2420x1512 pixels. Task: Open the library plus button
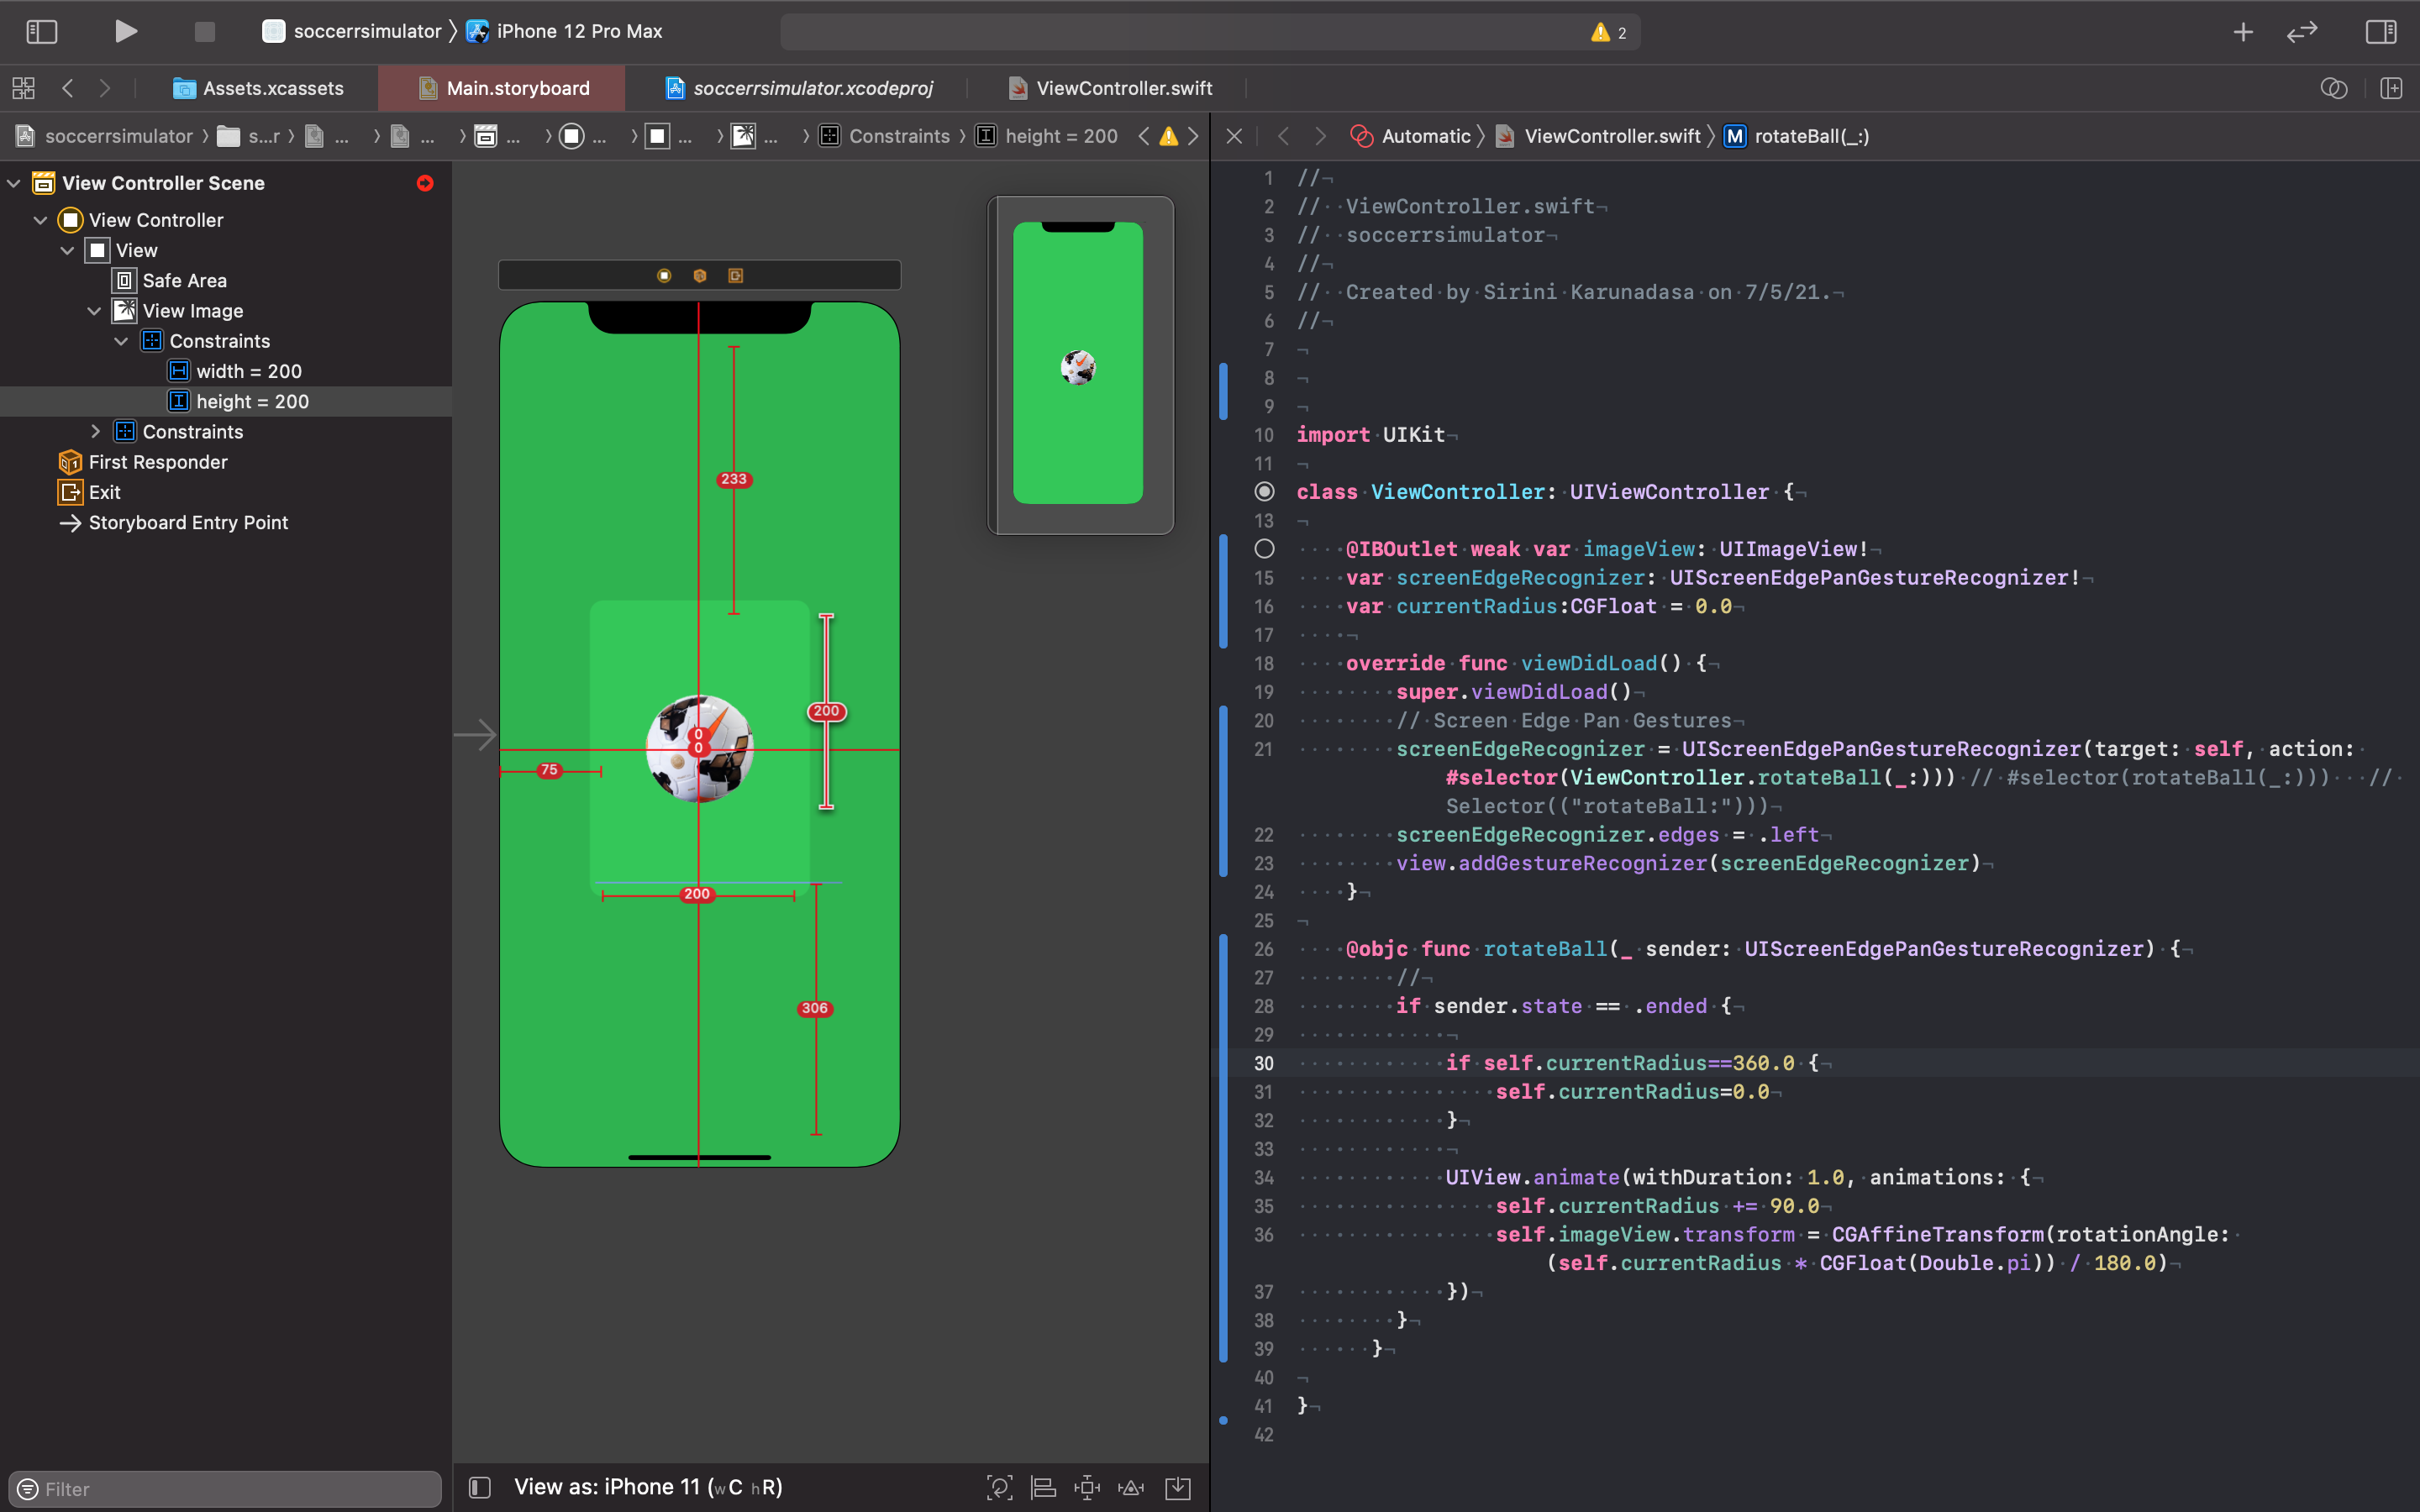[x=2243, y=32]
